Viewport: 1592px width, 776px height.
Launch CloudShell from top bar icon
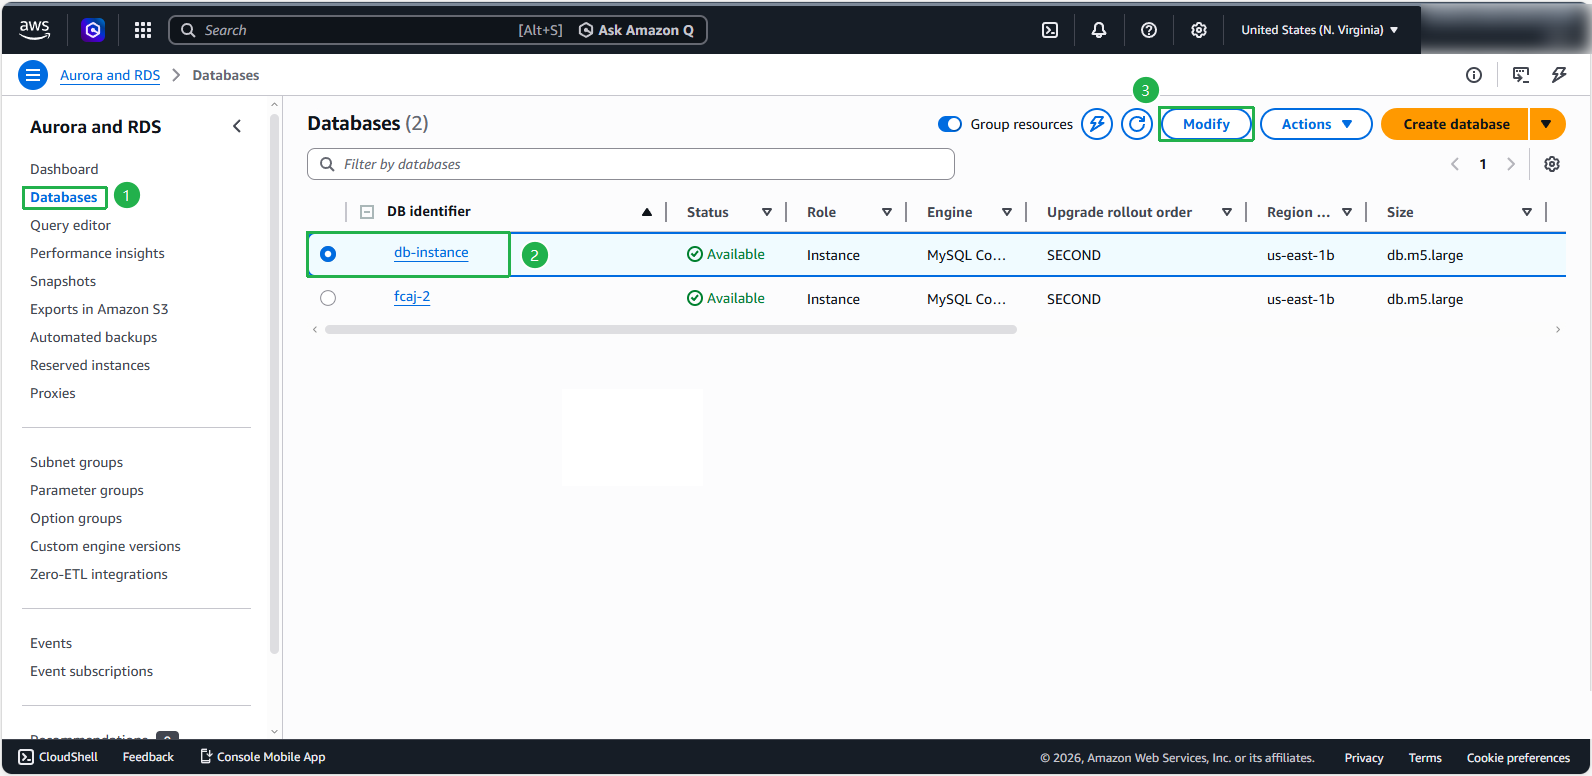[x=1050, y=30]
